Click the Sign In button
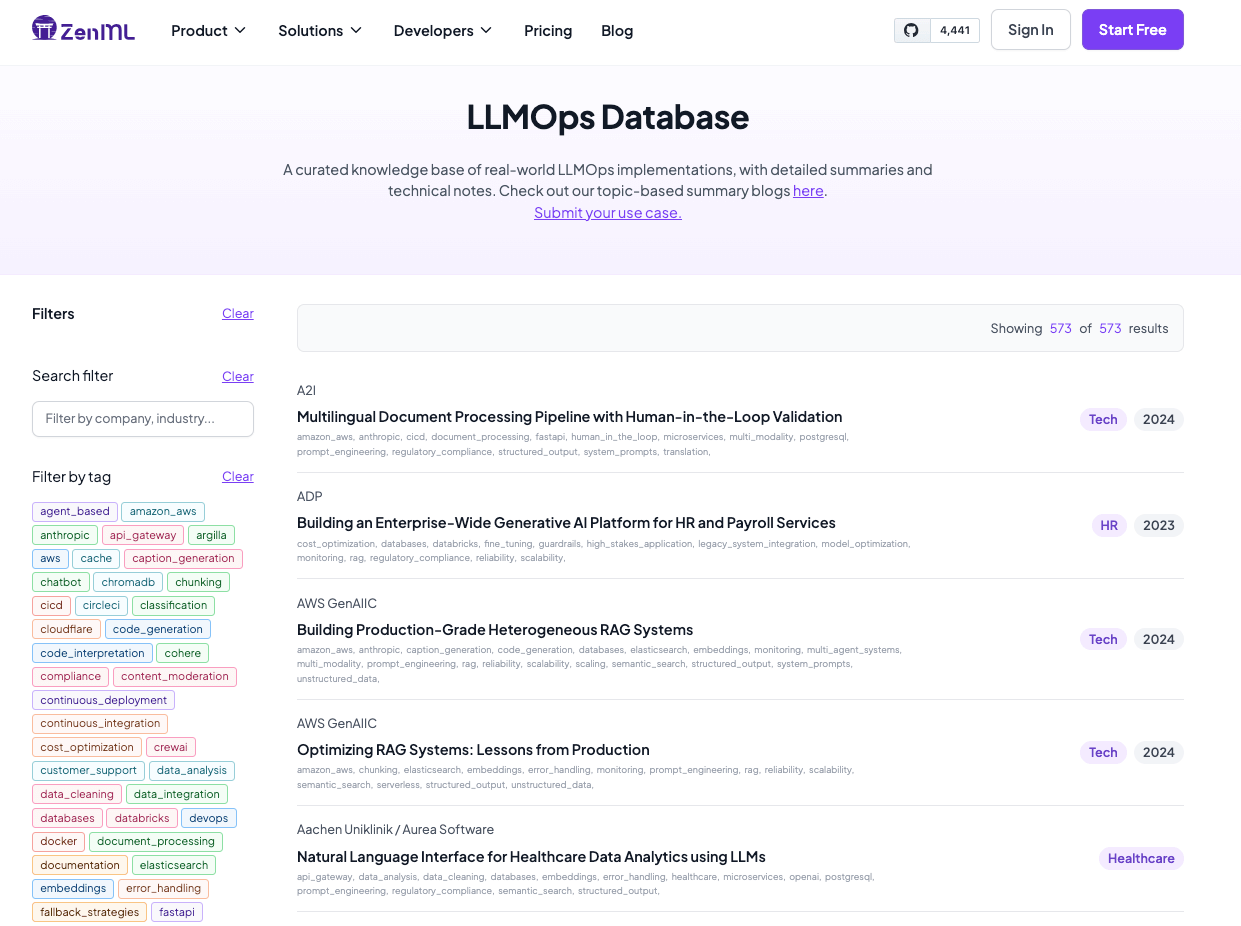The width and height of the screenshot is (1241, 926). coord(1030,30)
